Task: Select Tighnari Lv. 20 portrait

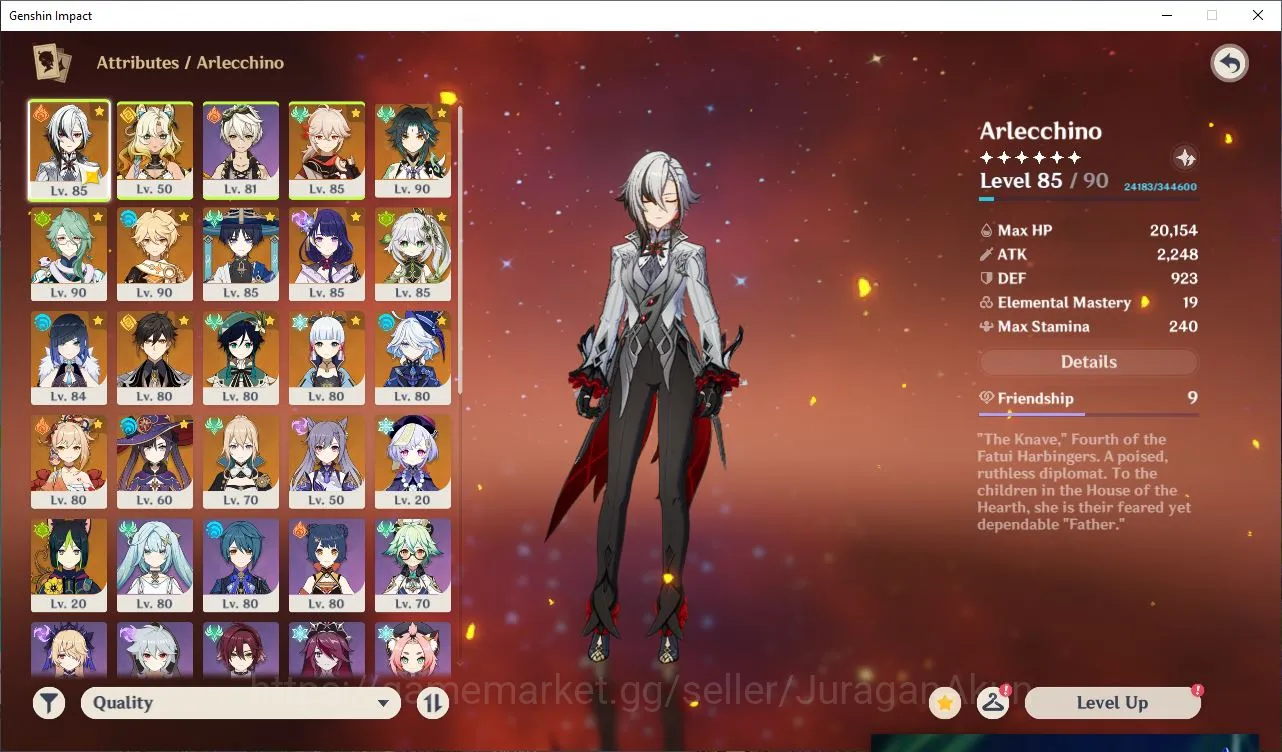Action: tap(69, 566)
